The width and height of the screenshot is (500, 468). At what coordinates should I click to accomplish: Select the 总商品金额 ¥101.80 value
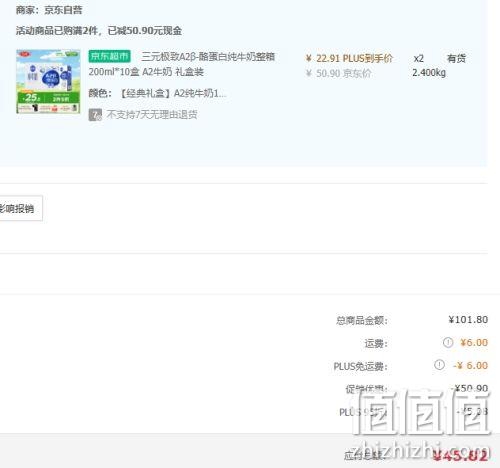pyautogui.click(x=468, y=320)
